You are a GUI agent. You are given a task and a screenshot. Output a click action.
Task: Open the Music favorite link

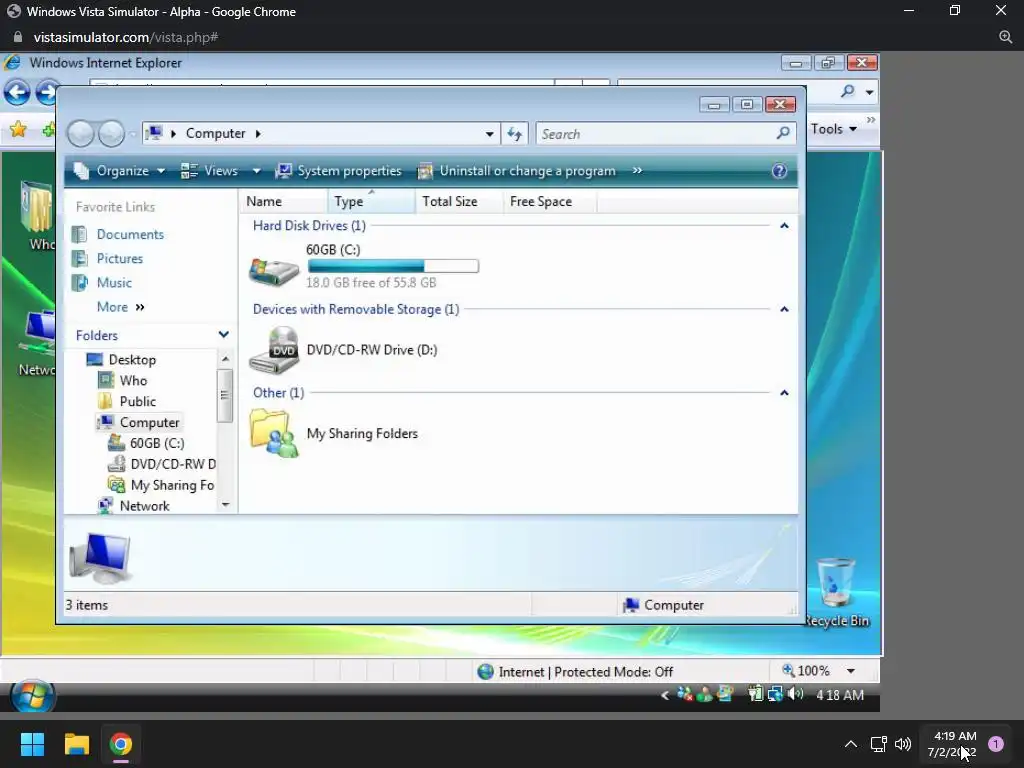click(114, 283)
